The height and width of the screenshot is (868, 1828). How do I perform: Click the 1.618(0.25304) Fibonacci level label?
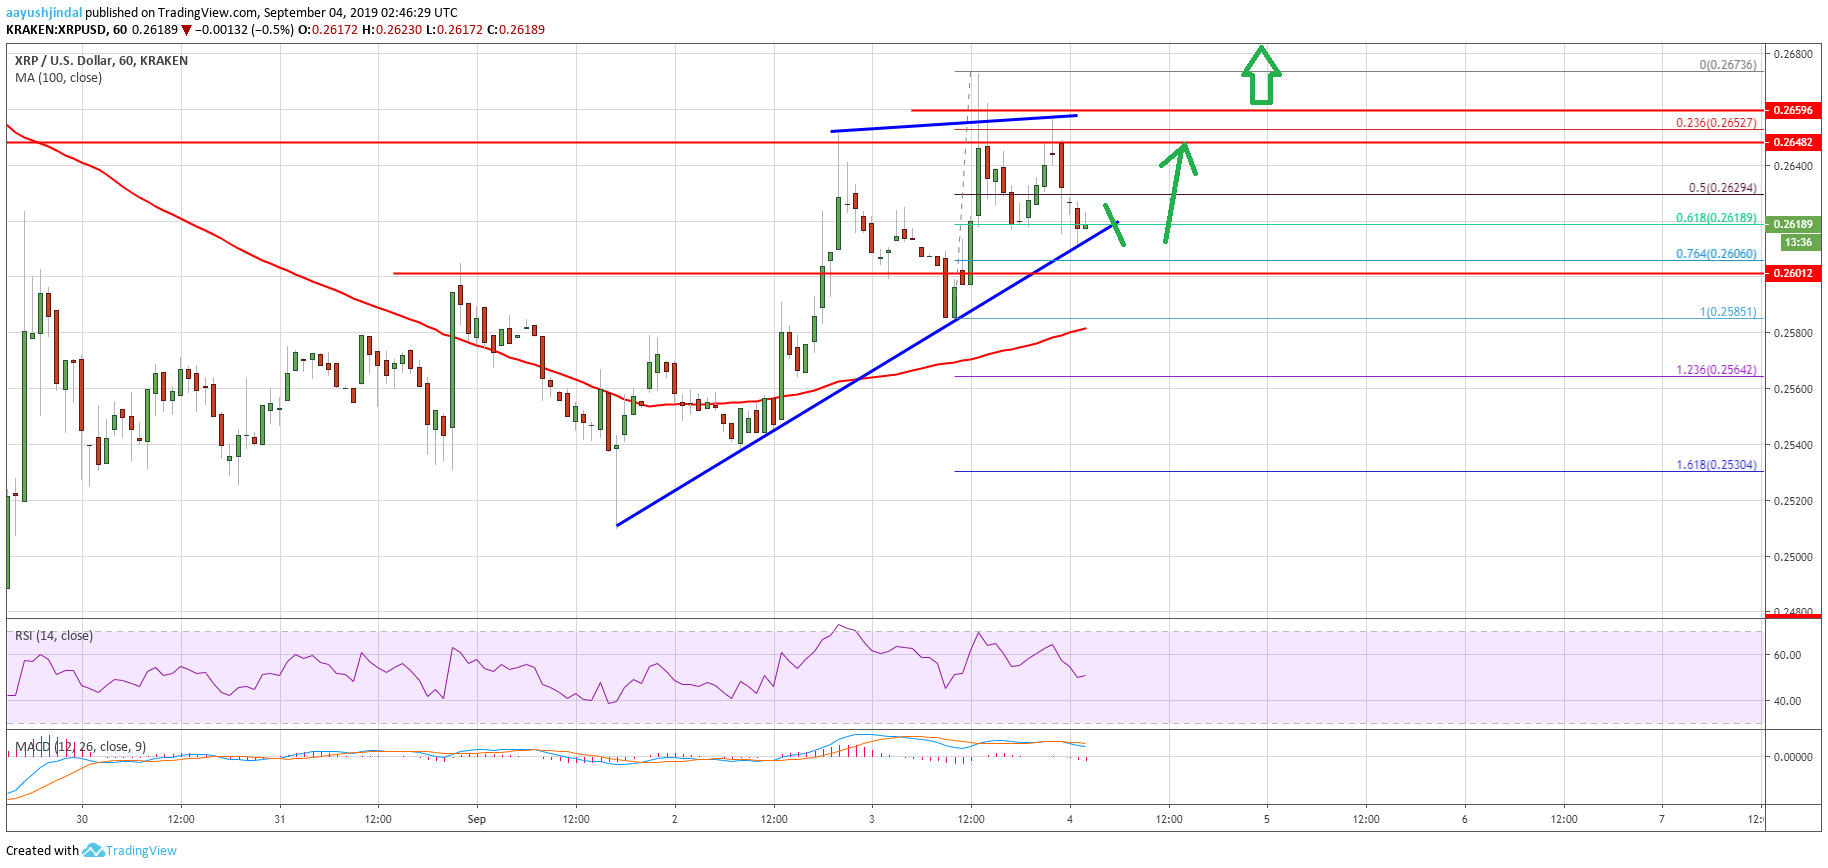tap(1715, 465)
